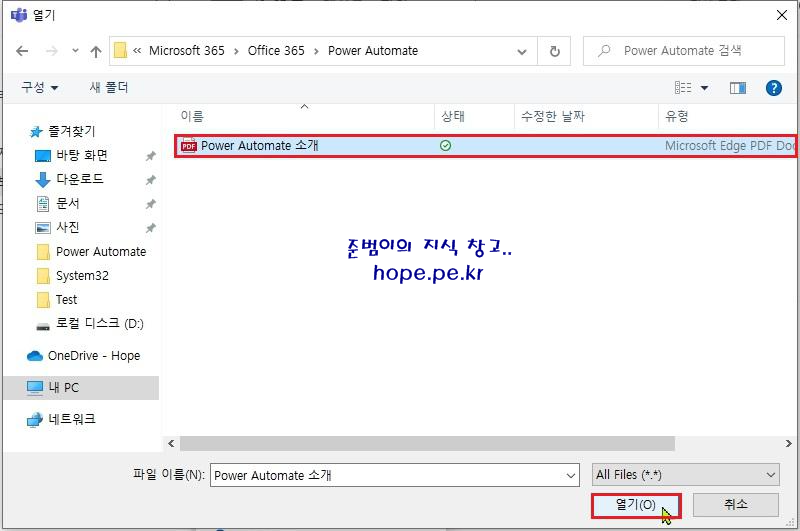This screenshot has height=531, width=800.
Task: Open the Test sidebar folder
Action: pos(66,299)
